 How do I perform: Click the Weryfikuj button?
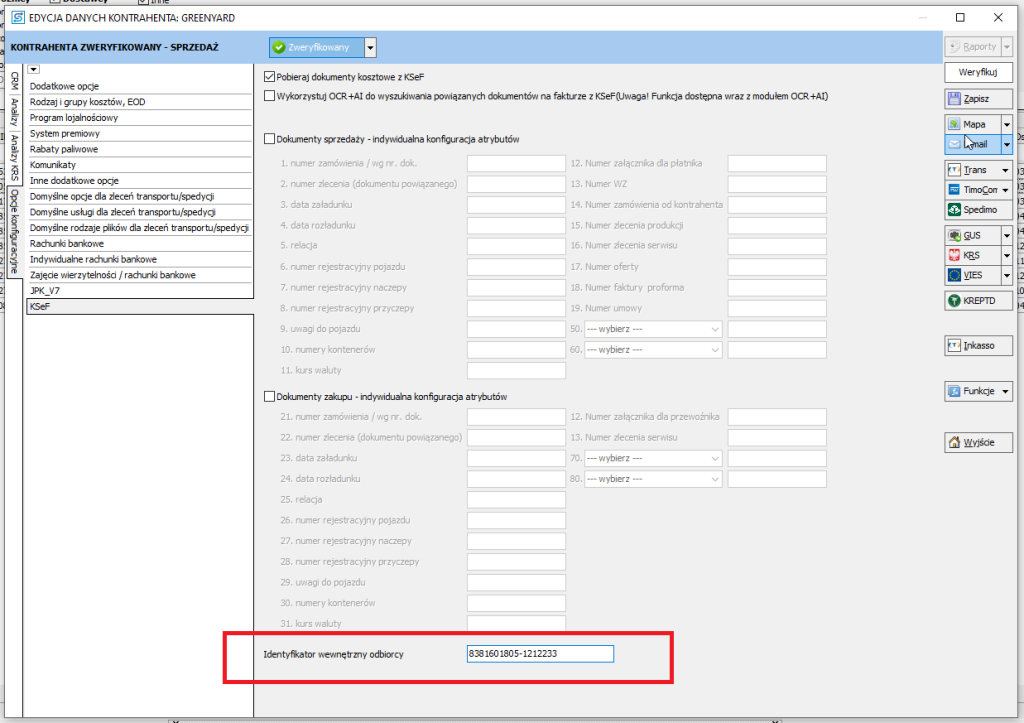[979, 73]
